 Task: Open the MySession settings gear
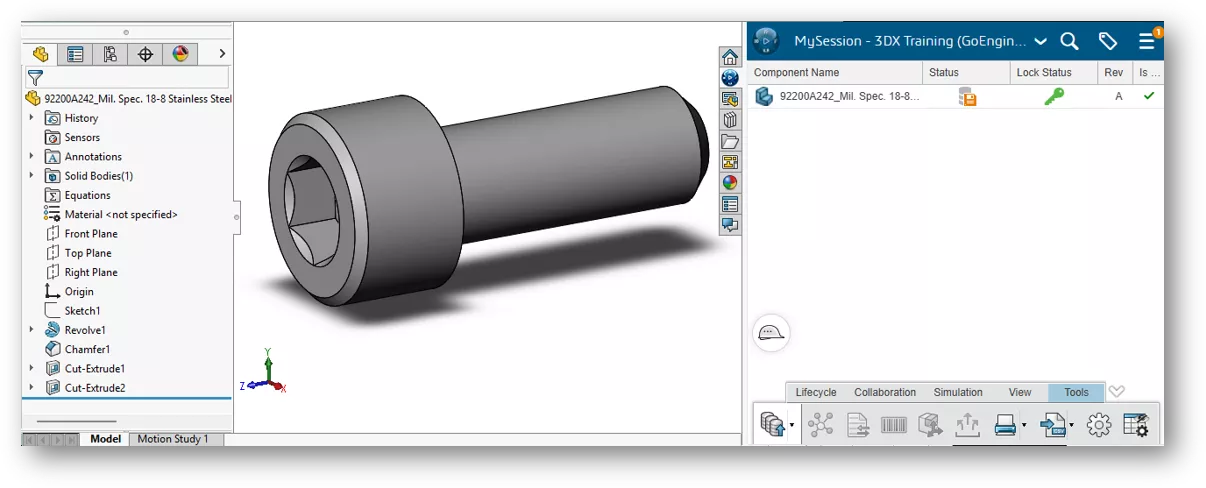(x=1099, y=425)
